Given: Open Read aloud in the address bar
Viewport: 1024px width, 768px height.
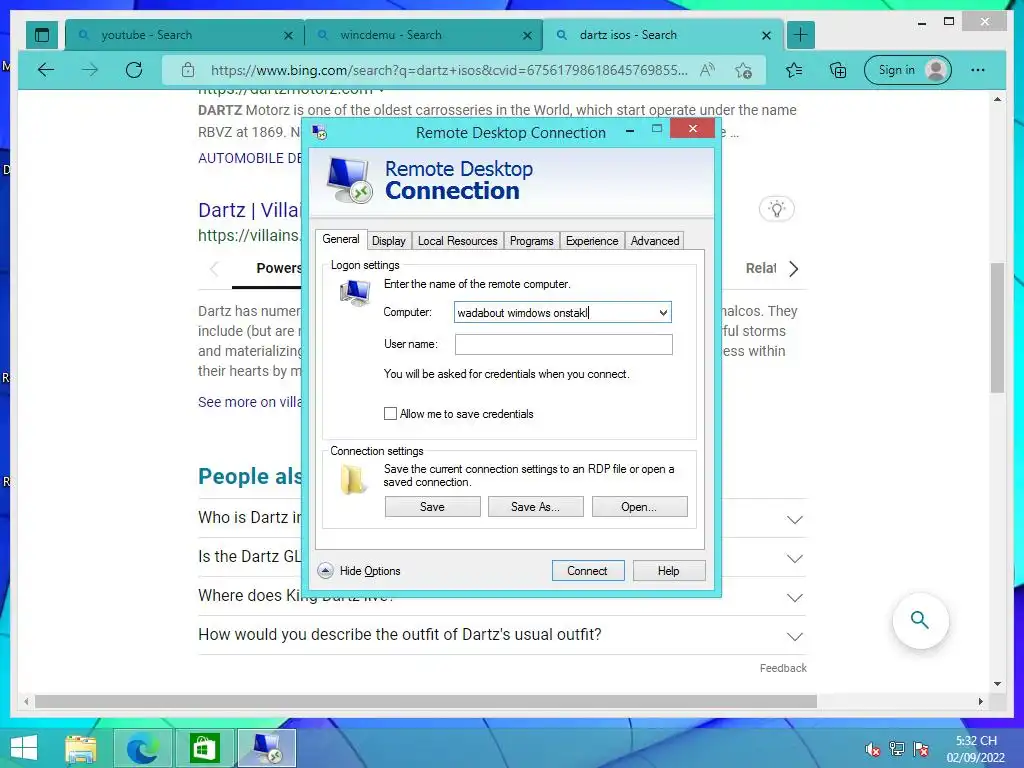Looking at the screenshot, I should tap(707, 70).
